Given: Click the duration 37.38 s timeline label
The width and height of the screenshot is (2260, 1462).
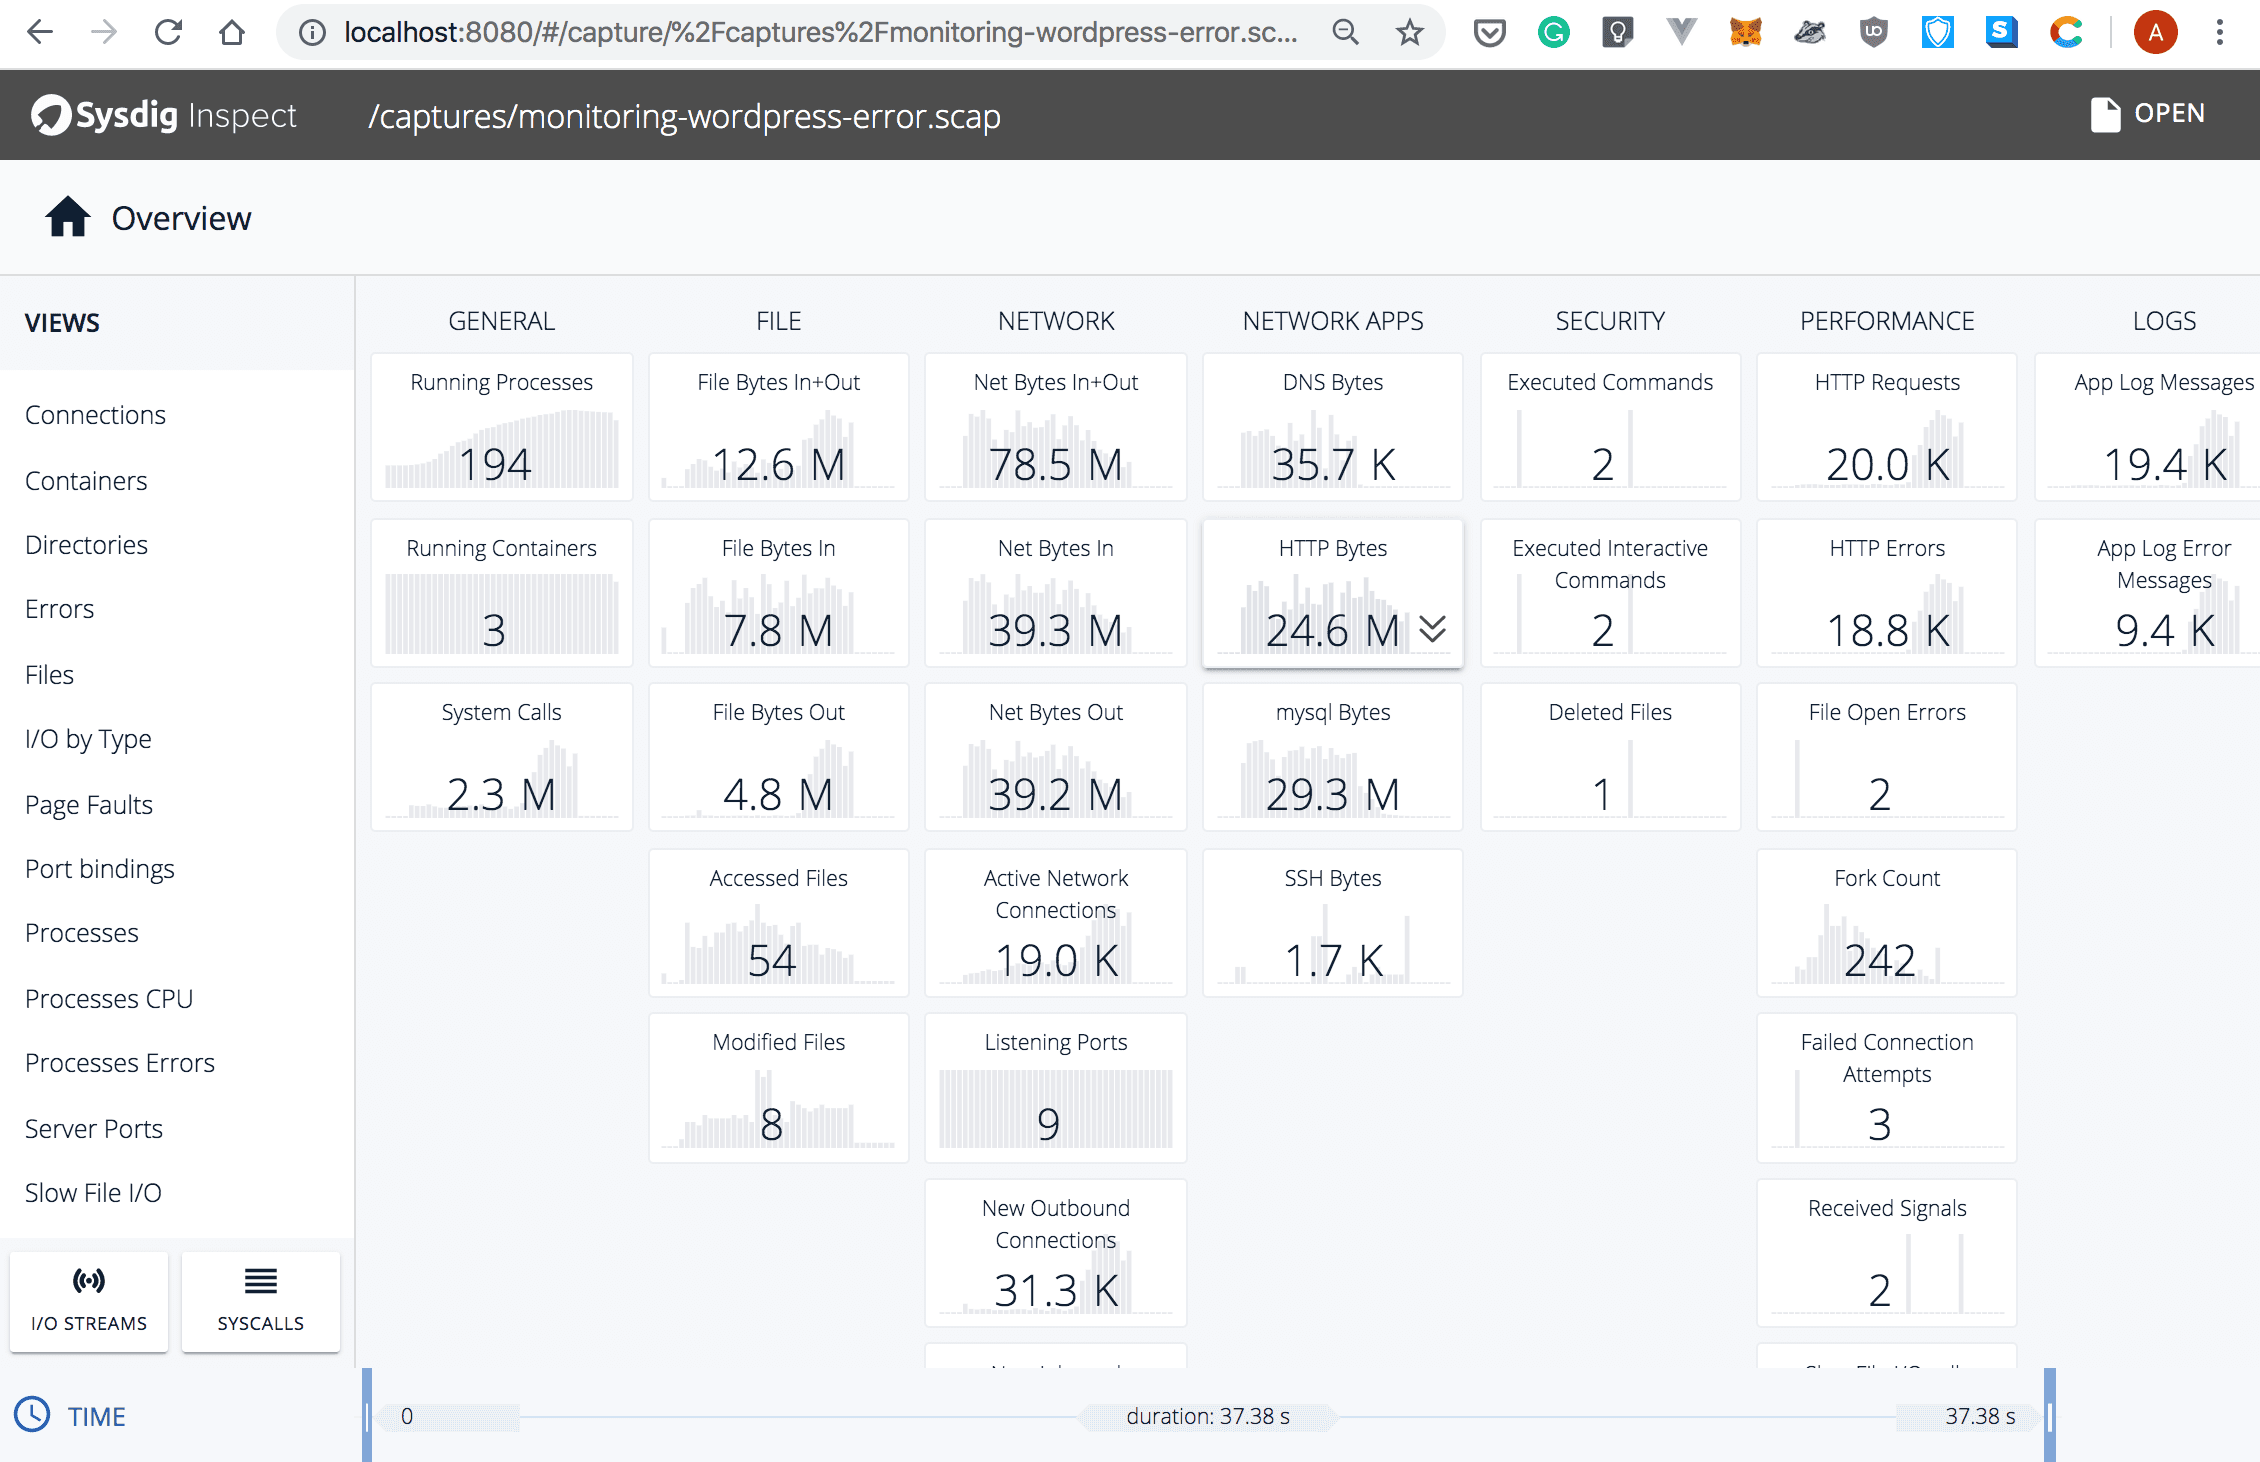Looking at the screenshot, I should [1208, 1416].
